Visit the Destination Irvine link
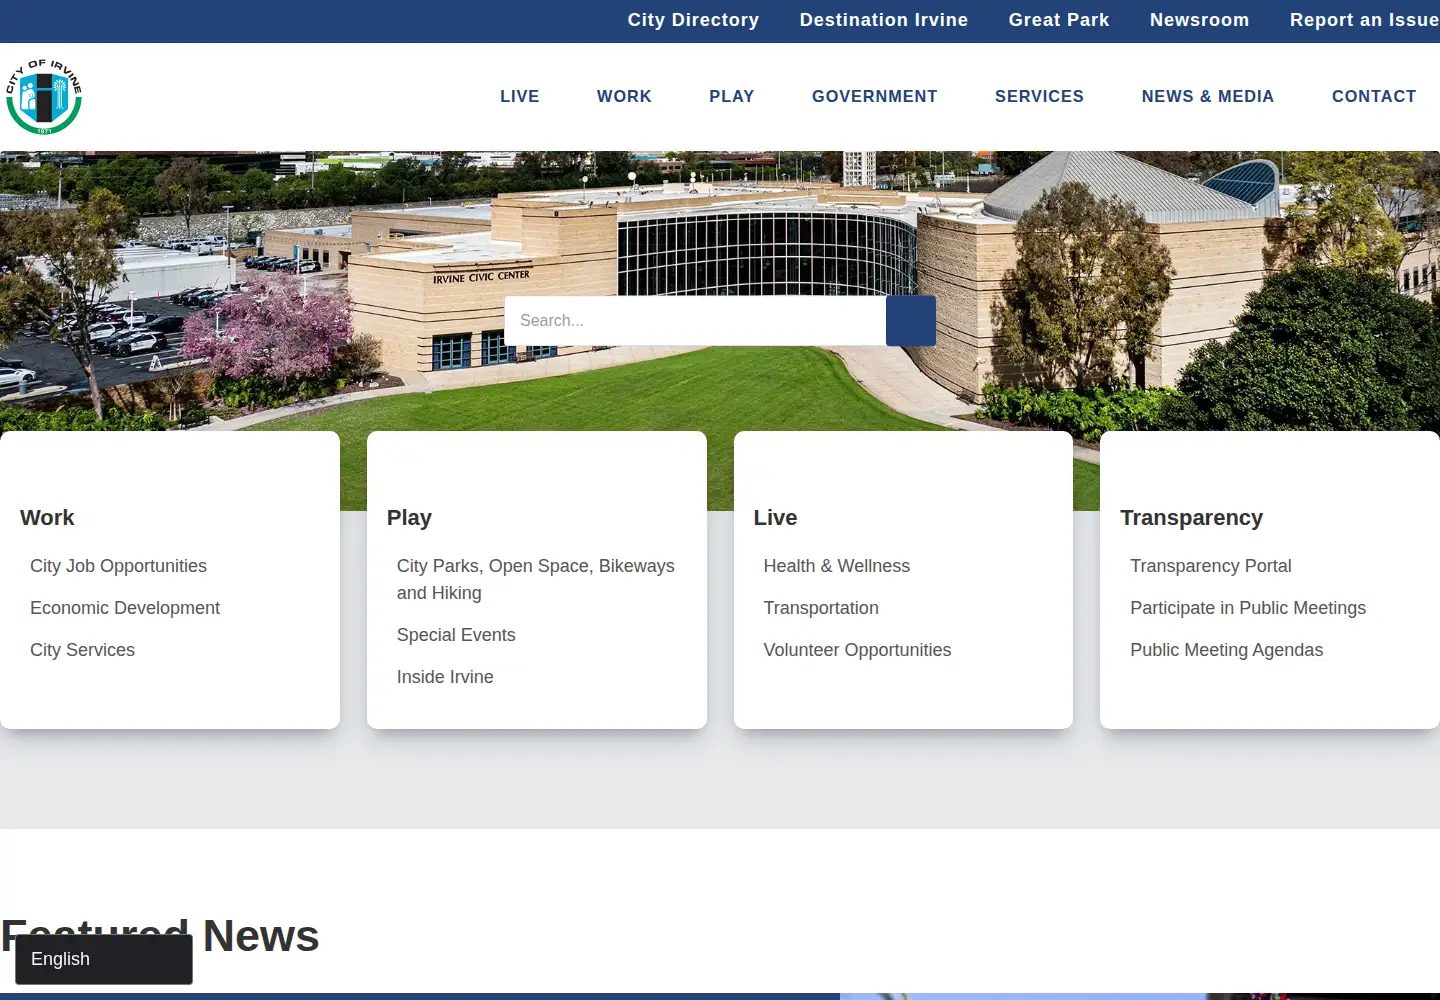The image size is (1440, 1000). point(884,20)
